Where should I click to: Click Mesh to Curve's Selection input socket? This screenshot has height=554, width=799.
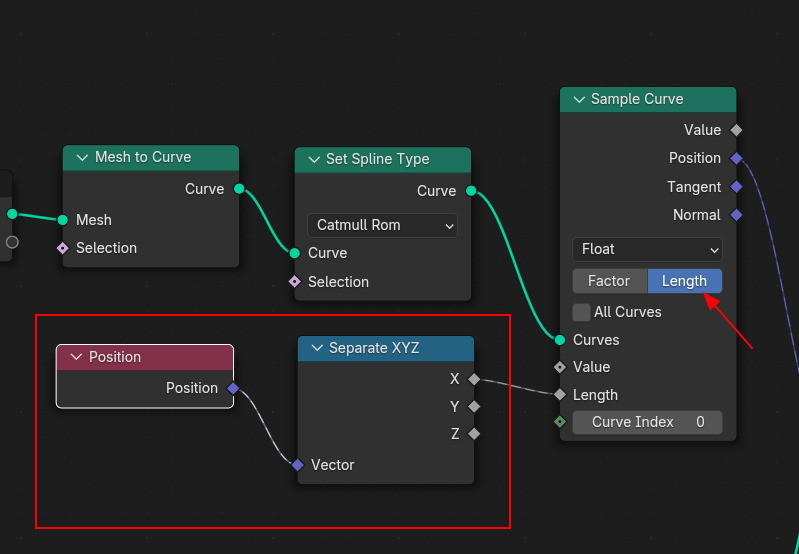tap(63, 248)
